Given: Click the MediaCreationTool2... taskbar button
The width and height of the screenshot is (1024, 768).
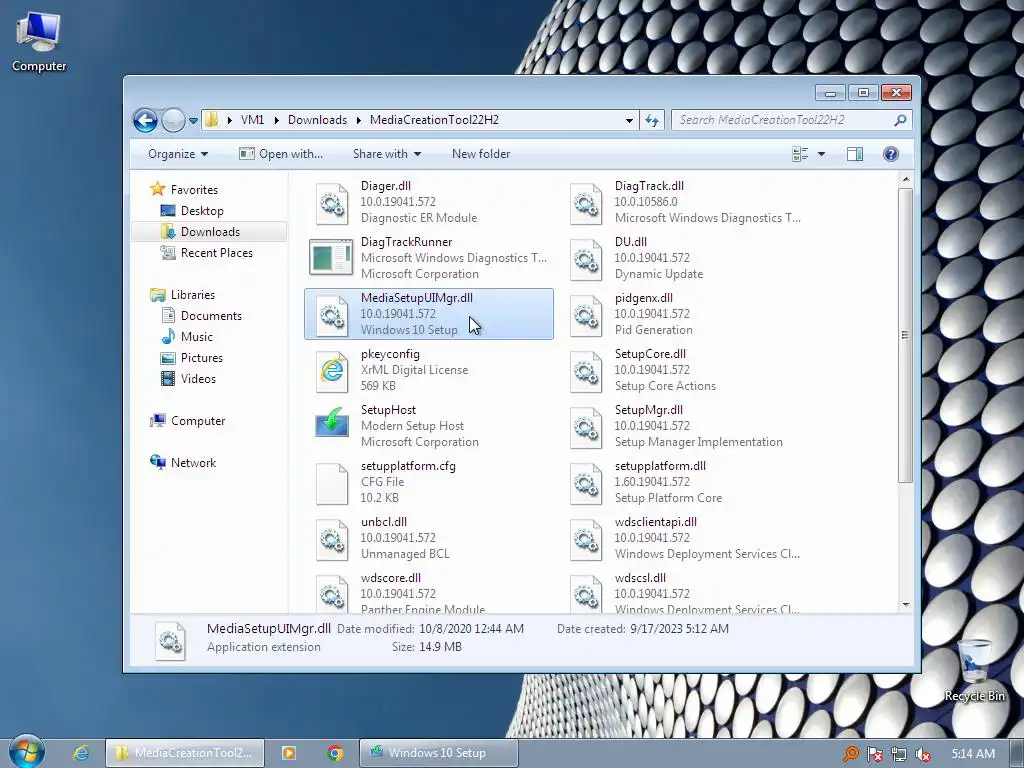Looking at the screenshot, I should point(185,753).
